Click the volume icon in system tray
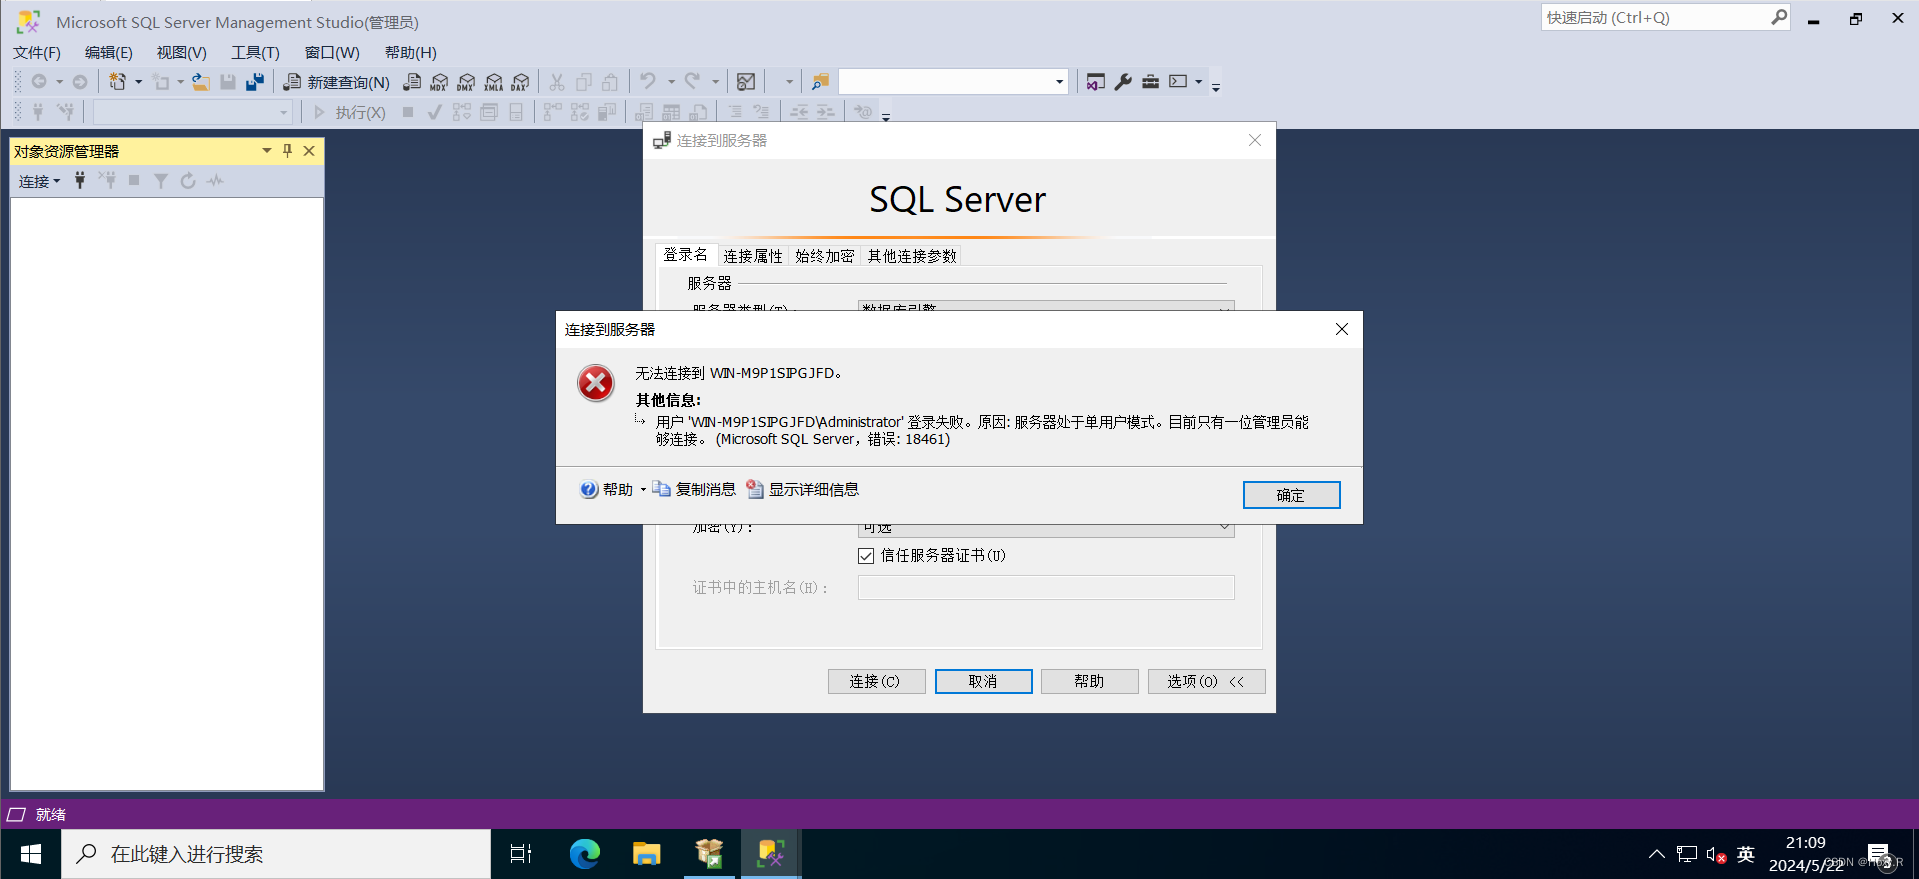 pyautogui.click(x=1716, y=855)
